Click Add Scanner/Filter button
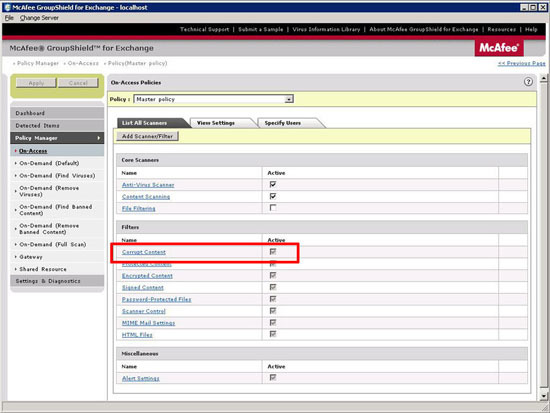Viewport: 550px width, 413px height. (x=147, y=136)
